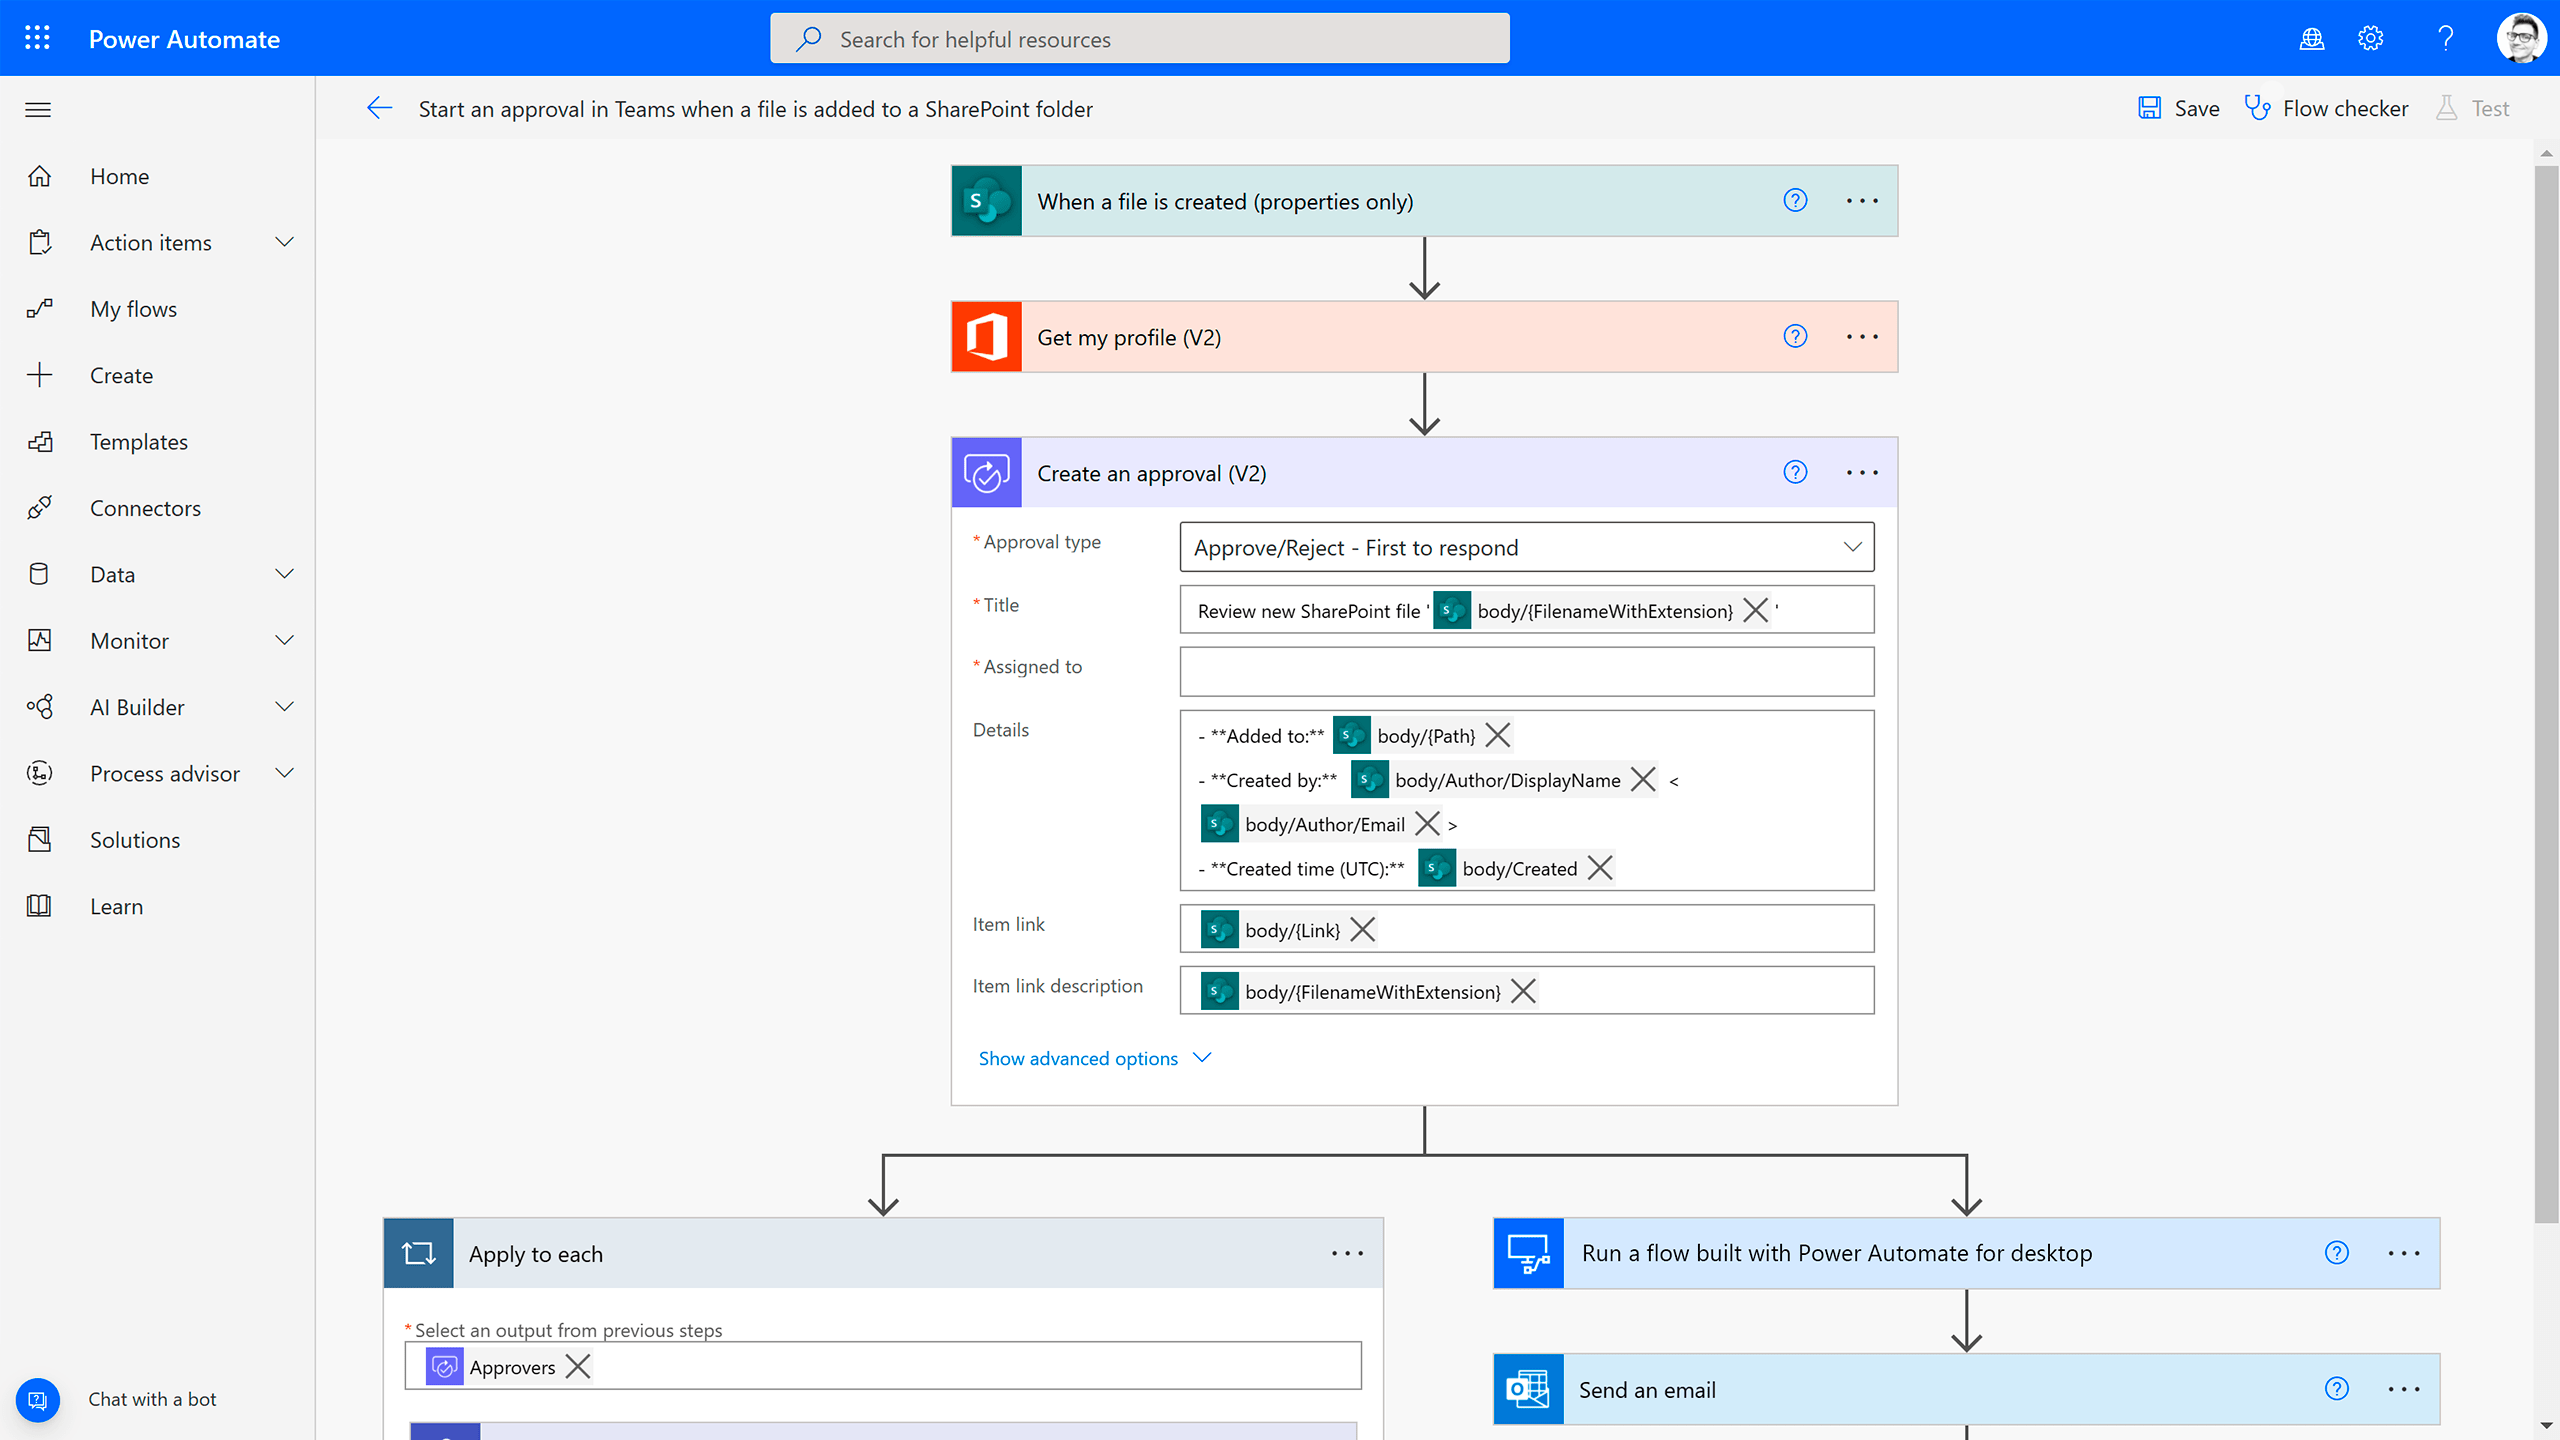Click the back navigation arrow icon
This screenshot has height=1440, width=2560.
coord(378,107)
